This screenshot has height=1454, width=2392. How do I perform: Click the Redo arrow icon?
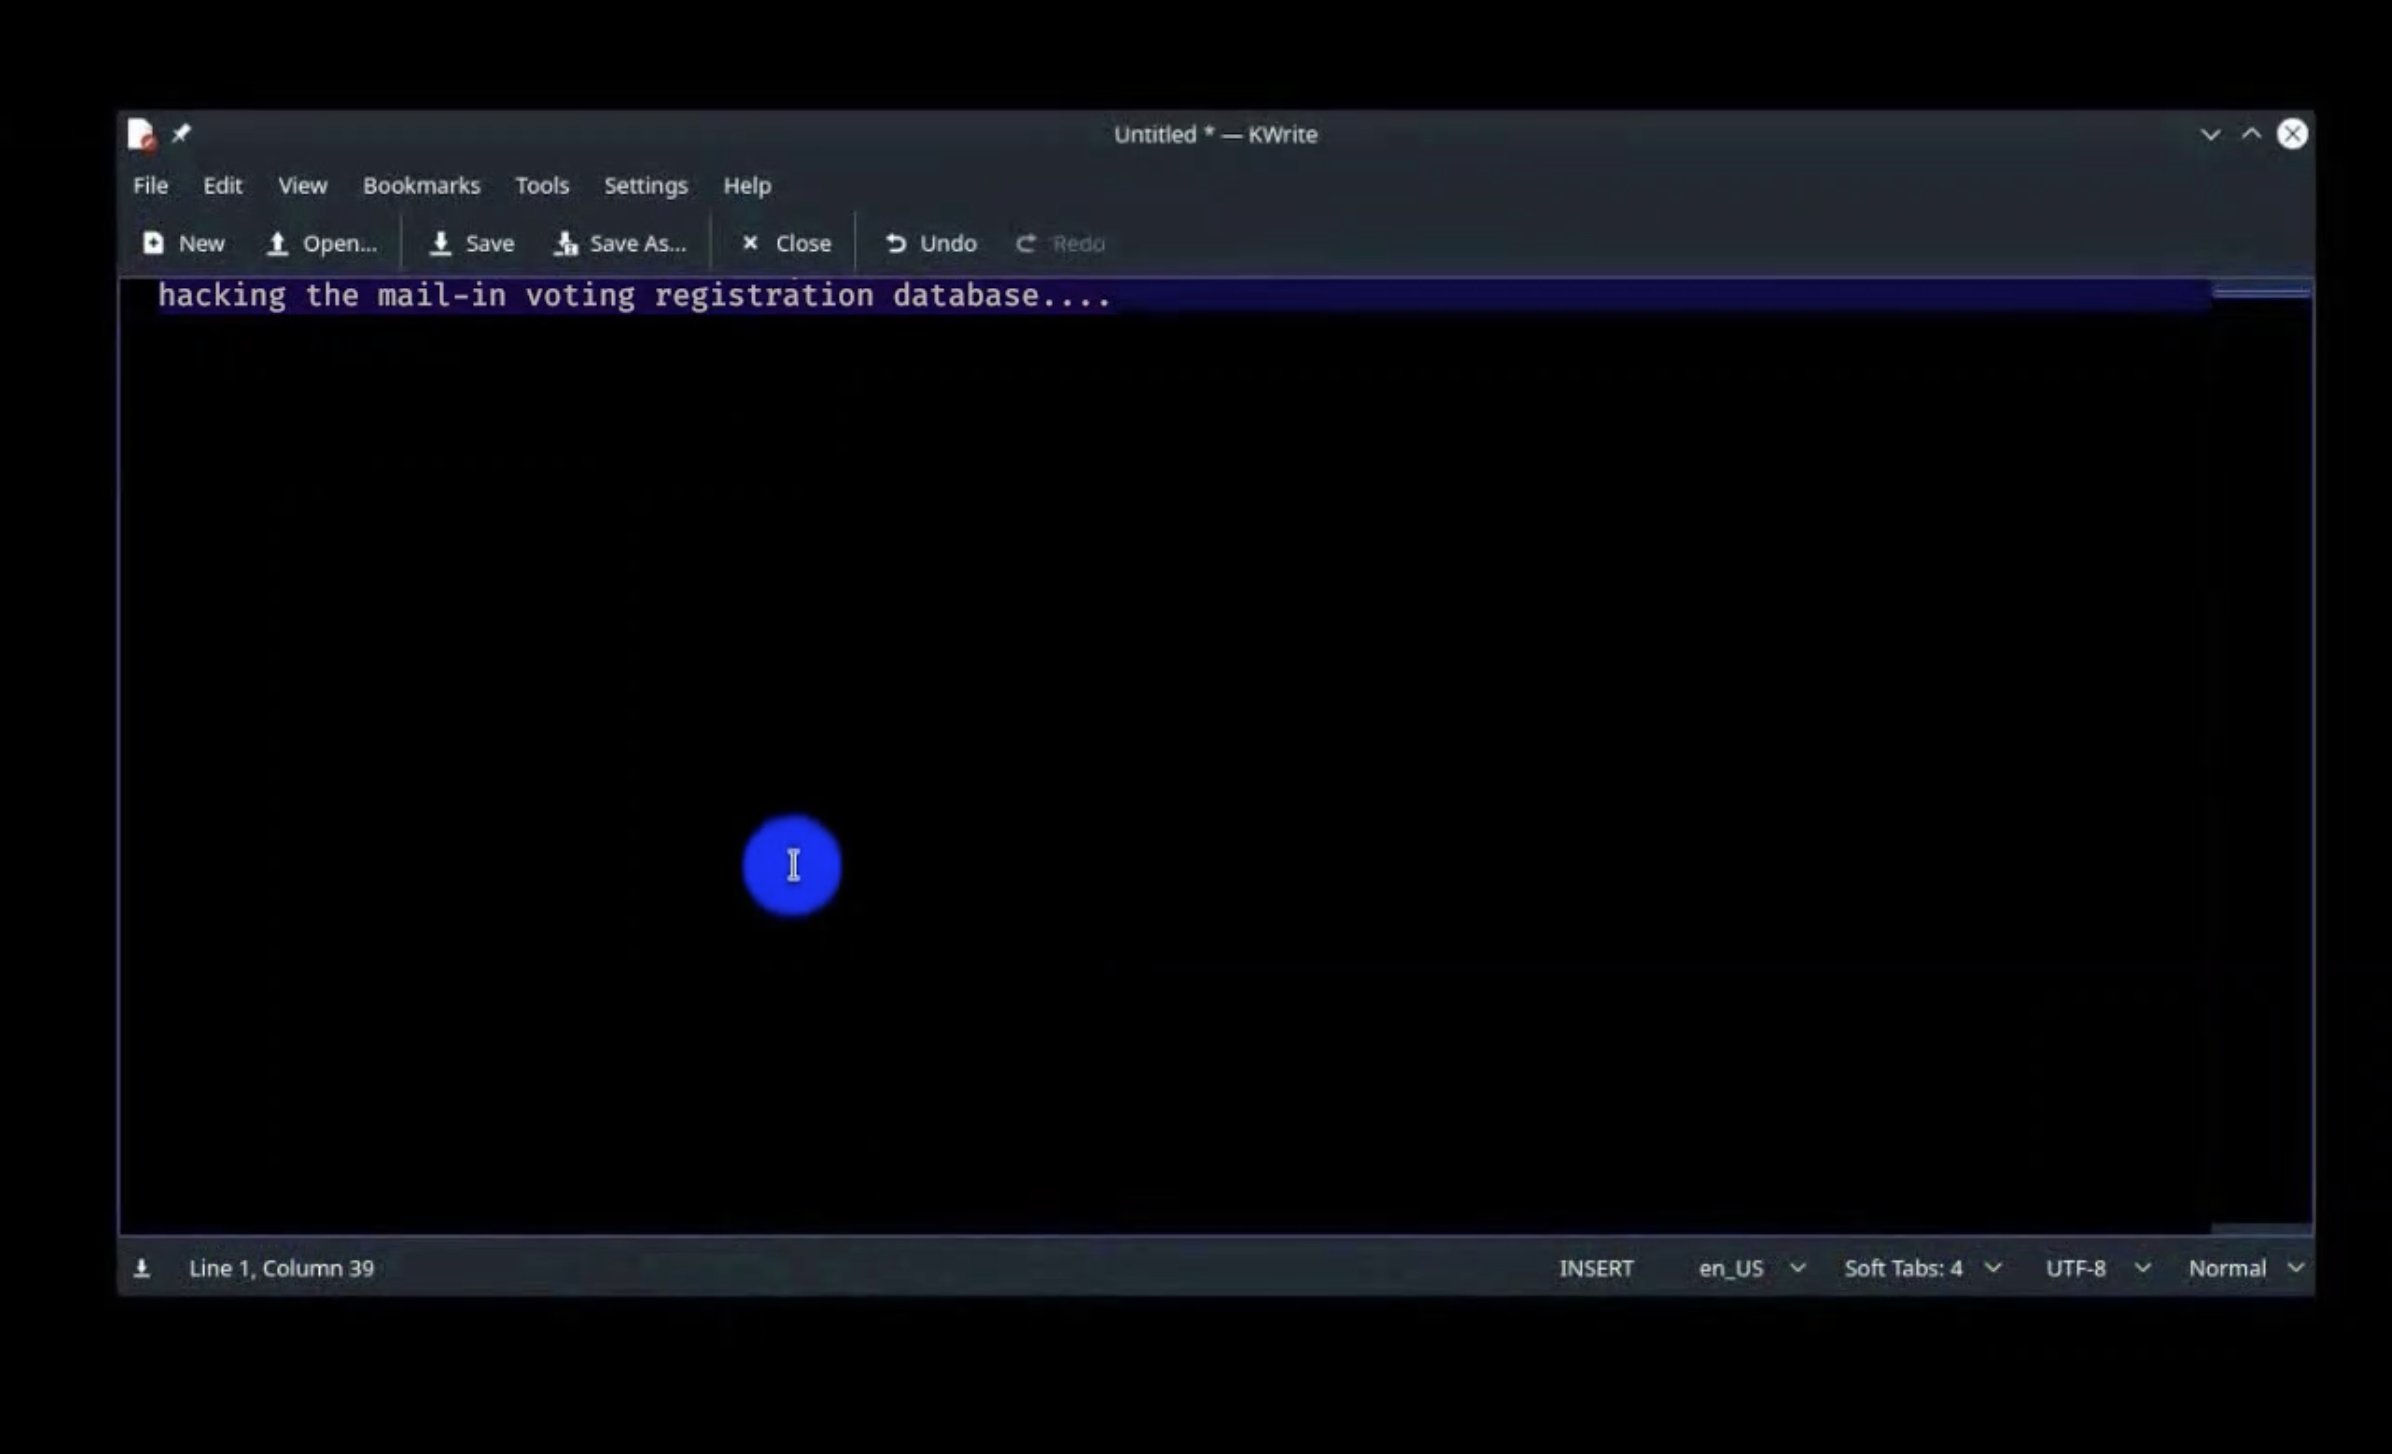tap(1026, 243)
